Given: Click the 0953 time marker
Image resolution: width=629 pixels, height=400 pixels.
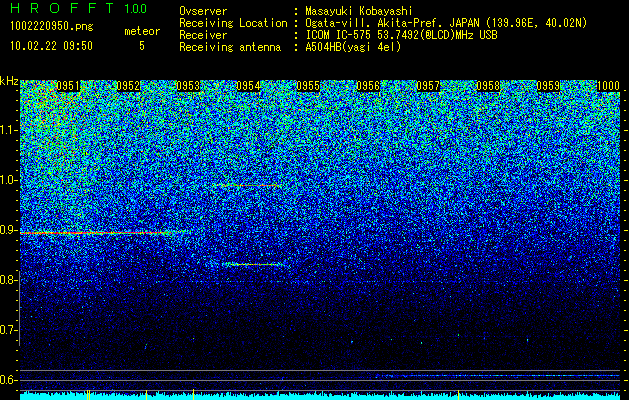Looking at the screenshot, I should tap(188, 86).
